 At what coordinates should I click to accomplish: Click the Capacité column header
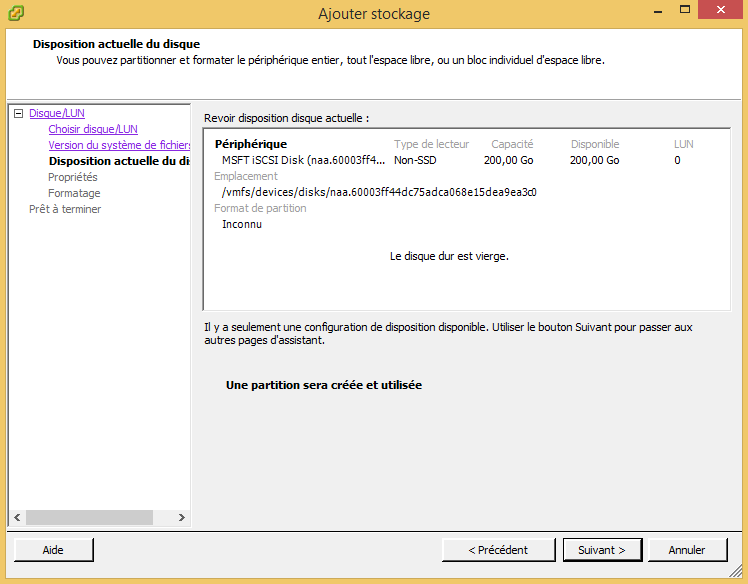511,144
